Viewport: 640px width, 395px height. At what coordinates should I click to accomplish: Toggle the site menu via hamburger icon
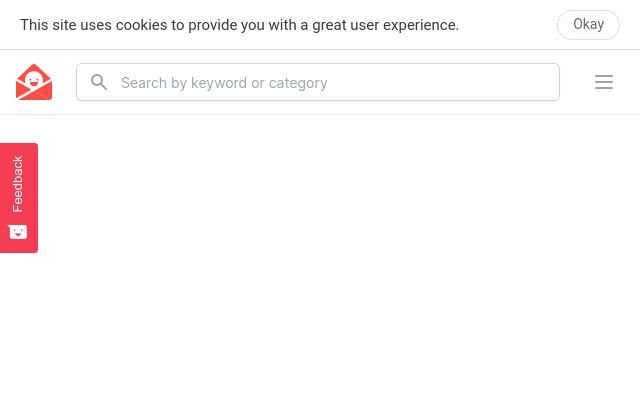click(604, 82)
